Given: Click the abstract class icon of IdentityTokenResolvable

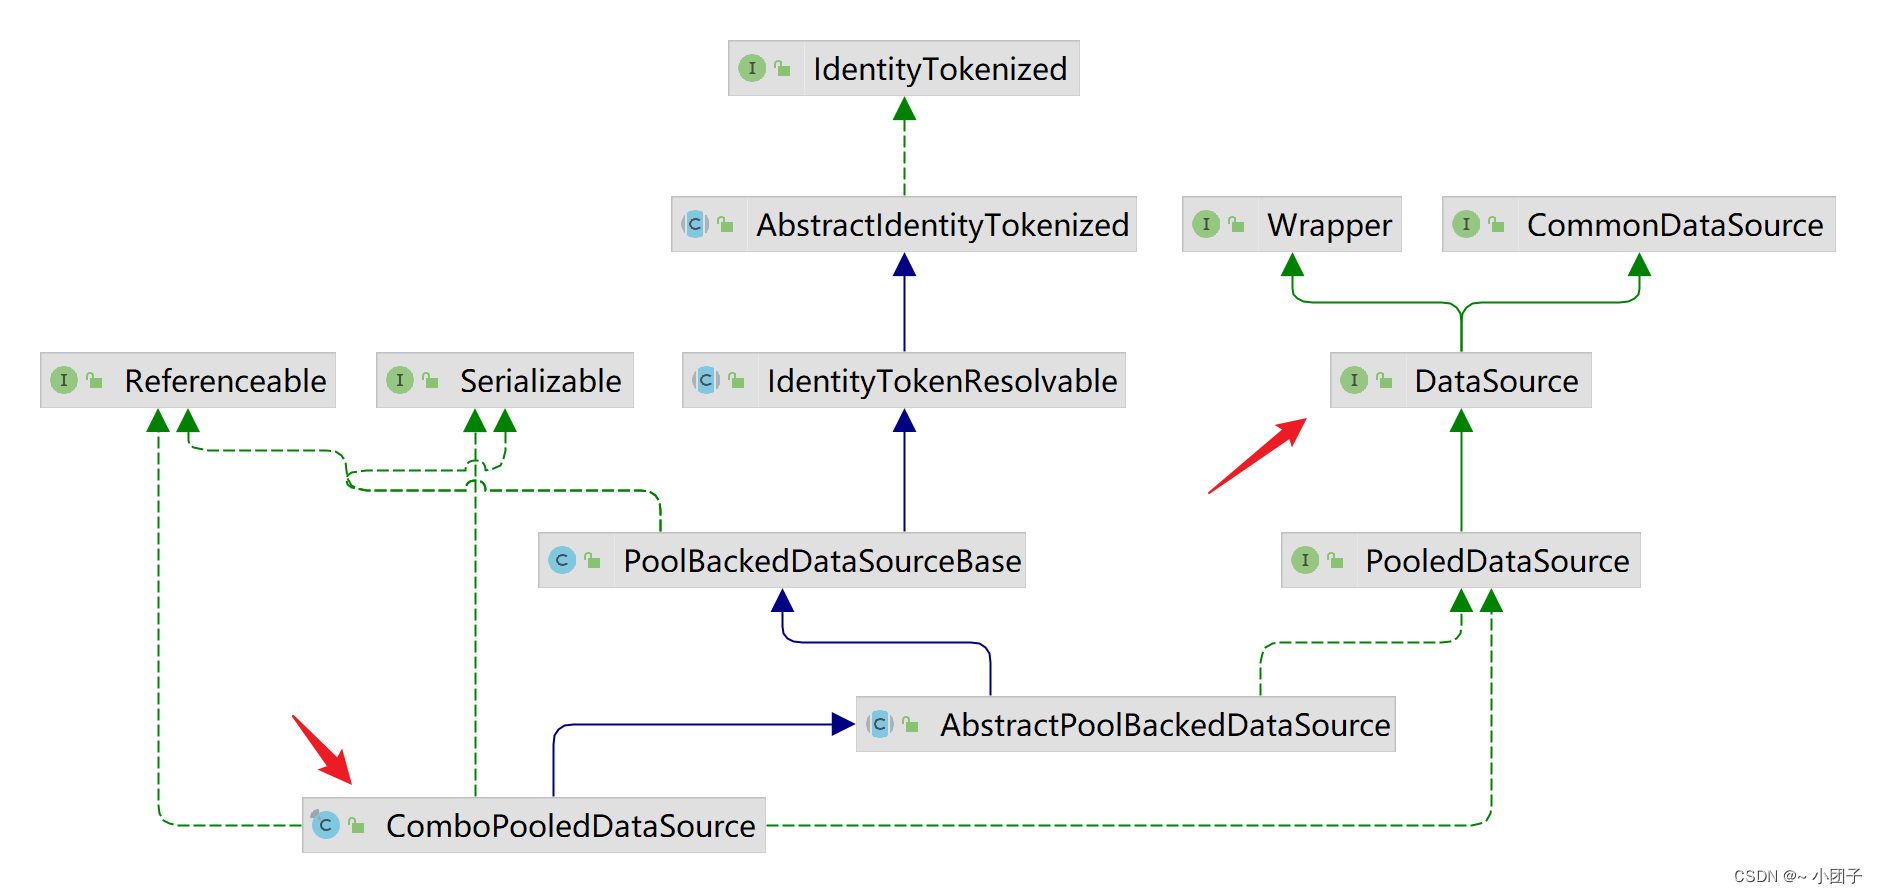Looking at the screenshot, I should pyautogui.click(x=706, y=380).
